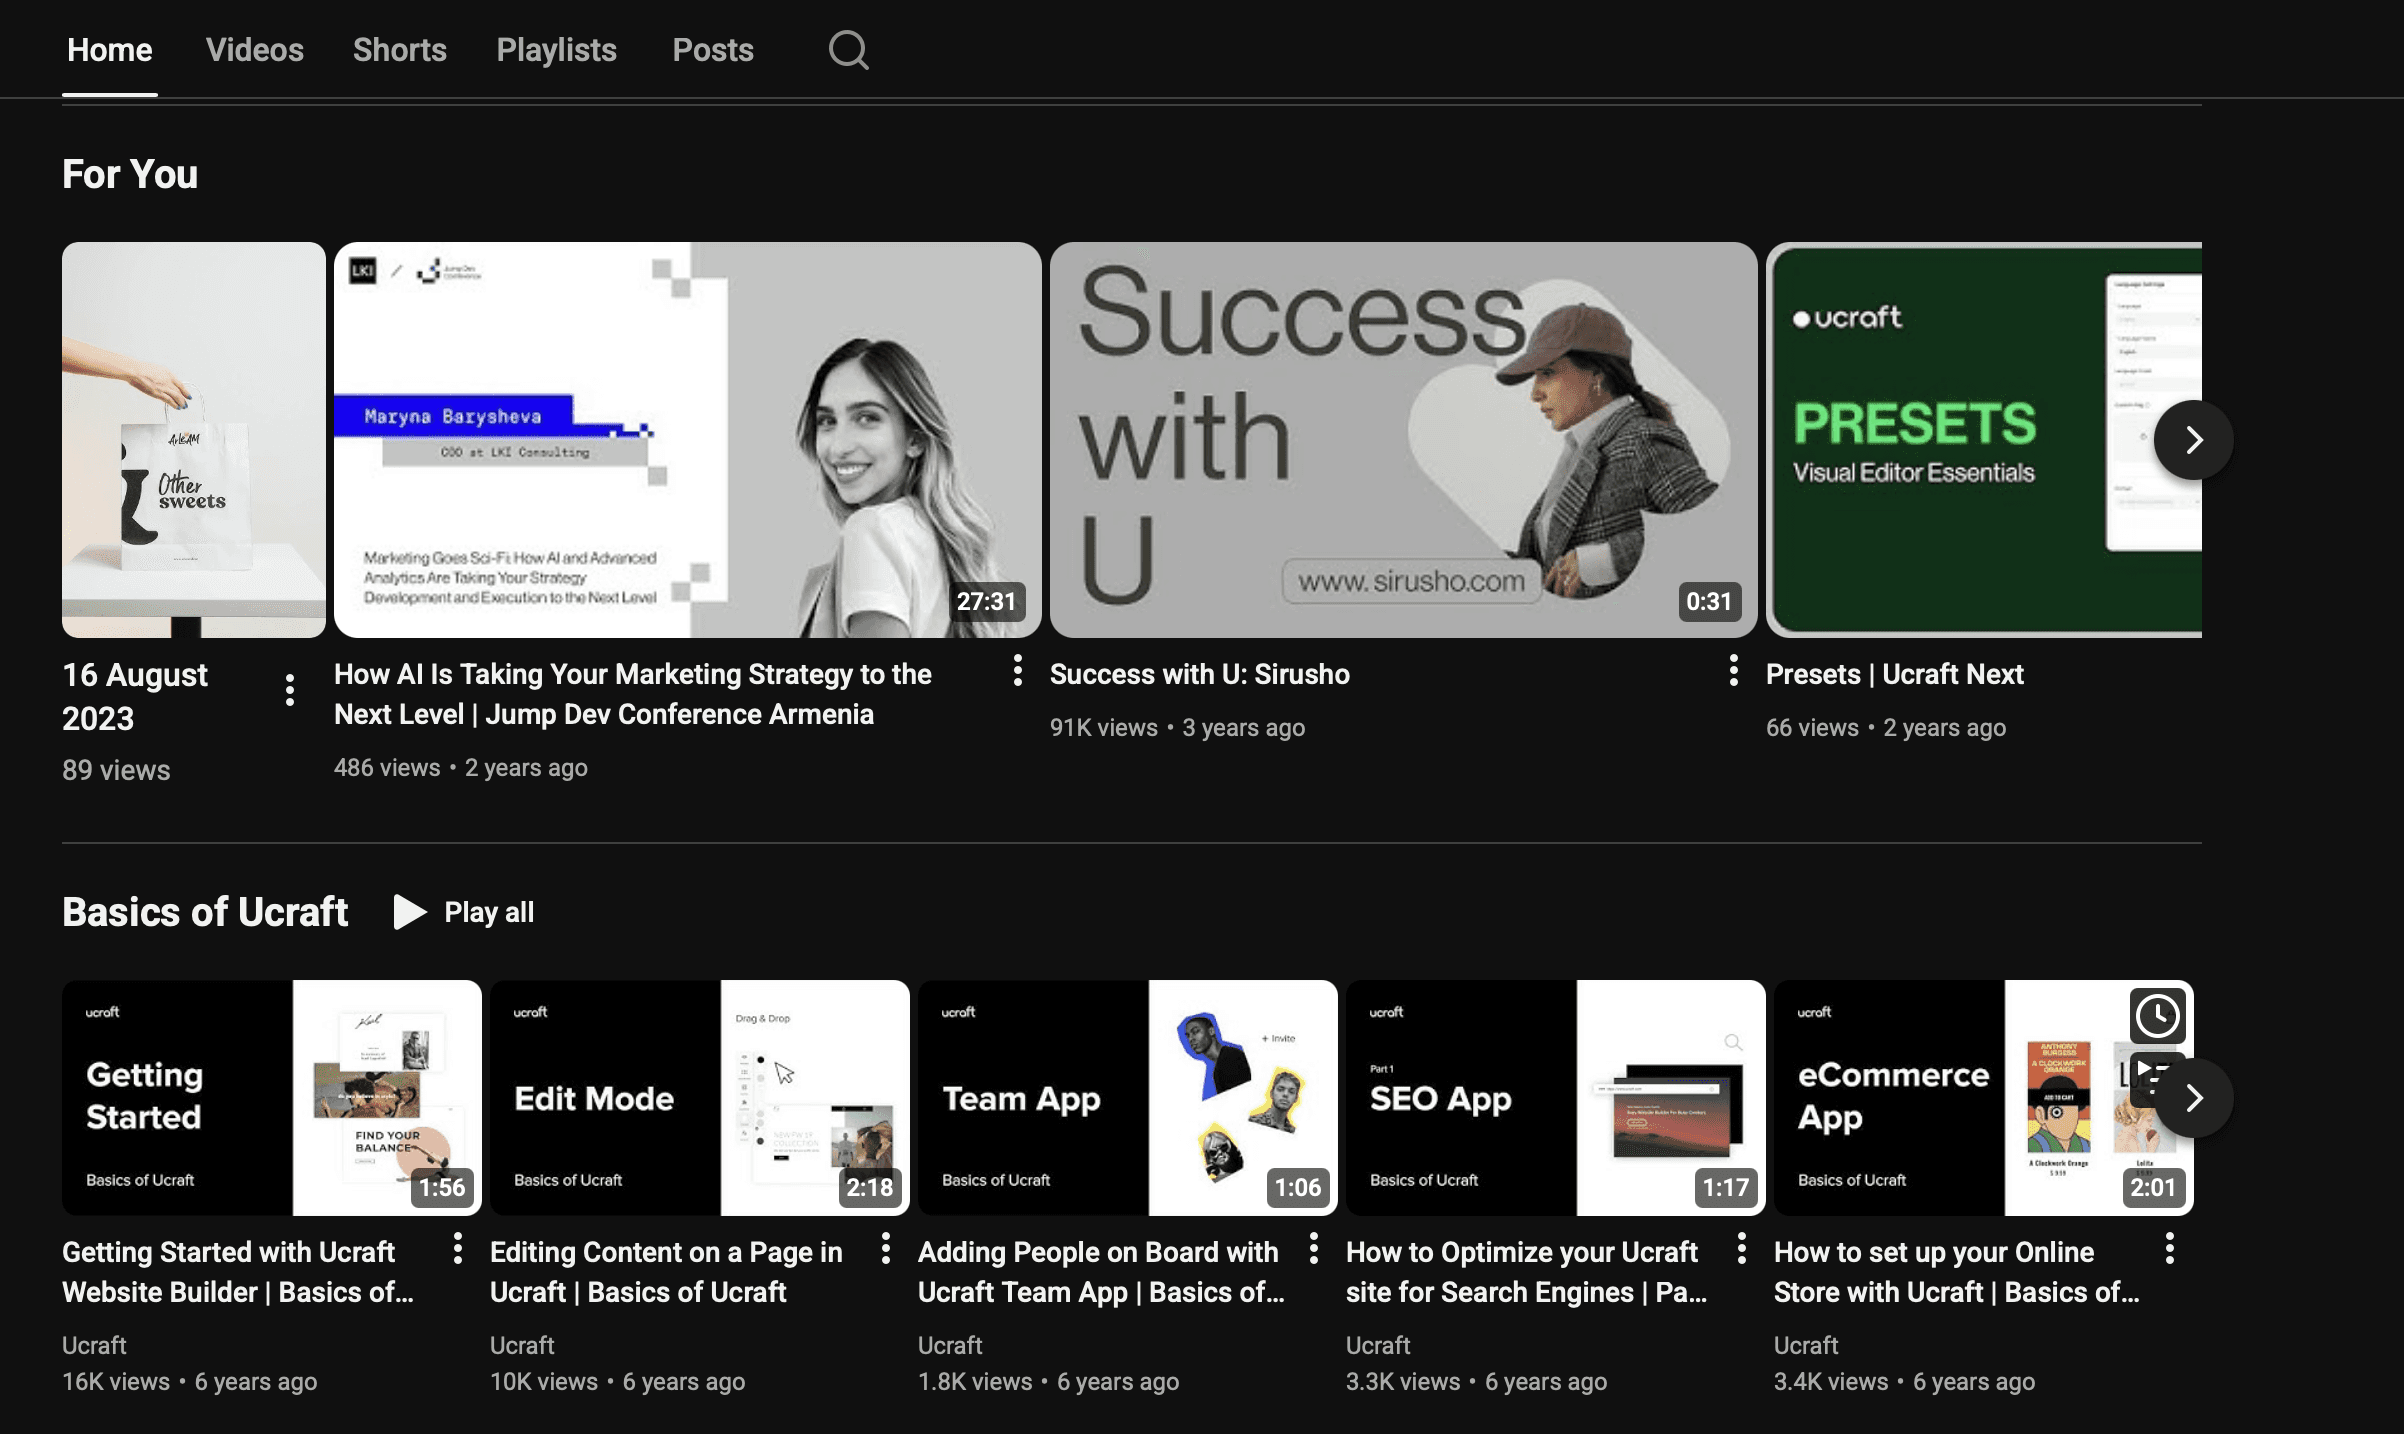Viewport: 2404px width, 1434px height.
Task: Open the 16 August 2023 short thumbnail
Action: point(194,440)
